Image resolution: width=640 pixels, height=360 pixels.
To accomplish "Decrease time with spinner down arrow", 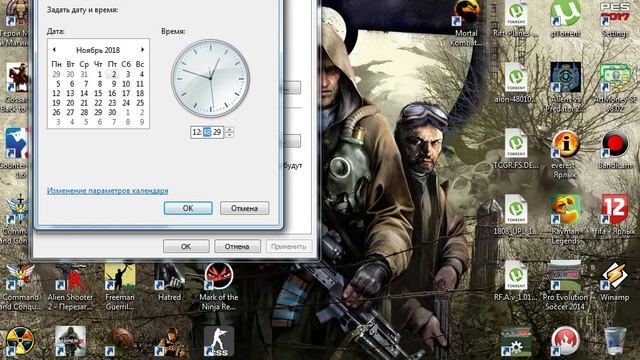I will click(x=230, y=135).
